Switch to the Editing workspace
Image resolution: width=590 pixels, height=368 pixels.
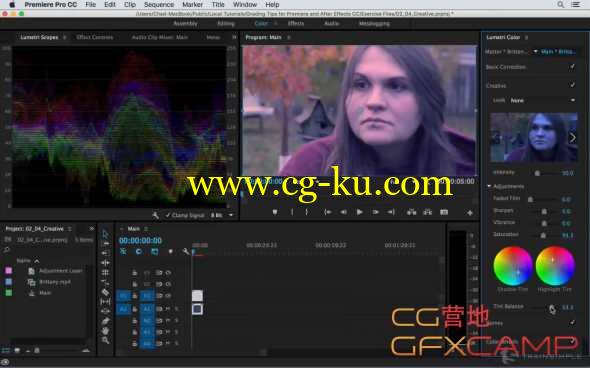[226, 23]
